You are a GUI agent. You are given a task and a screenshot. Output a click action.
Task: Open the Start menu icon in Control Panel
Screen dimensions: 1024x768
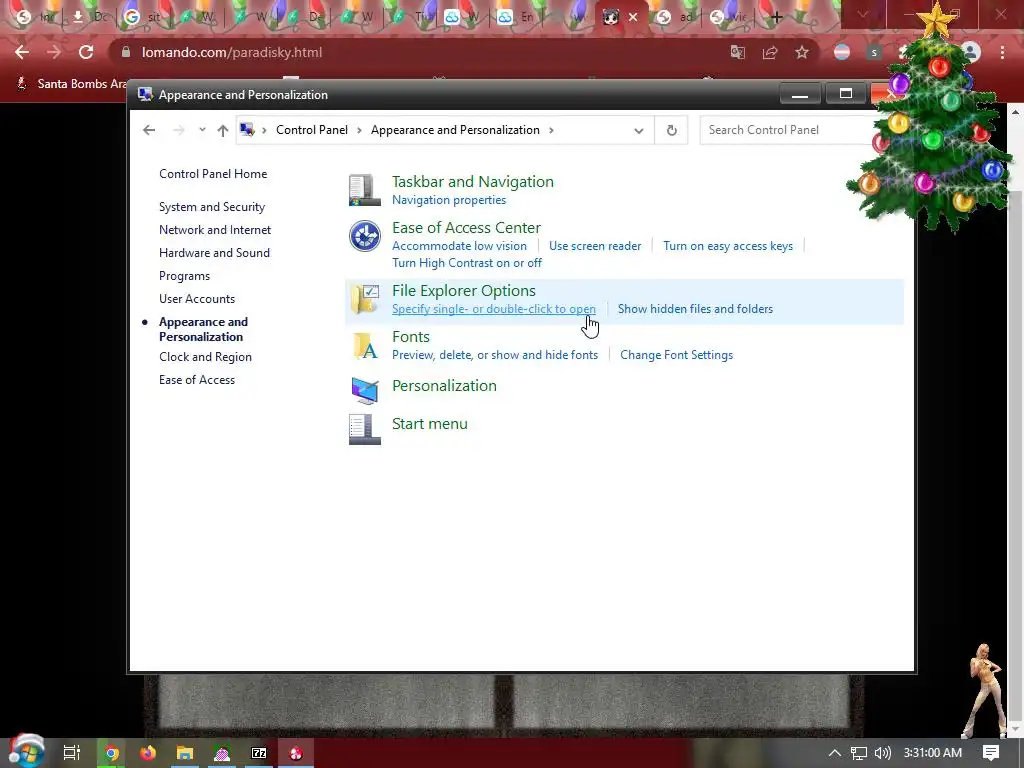(x=364, y=429)
